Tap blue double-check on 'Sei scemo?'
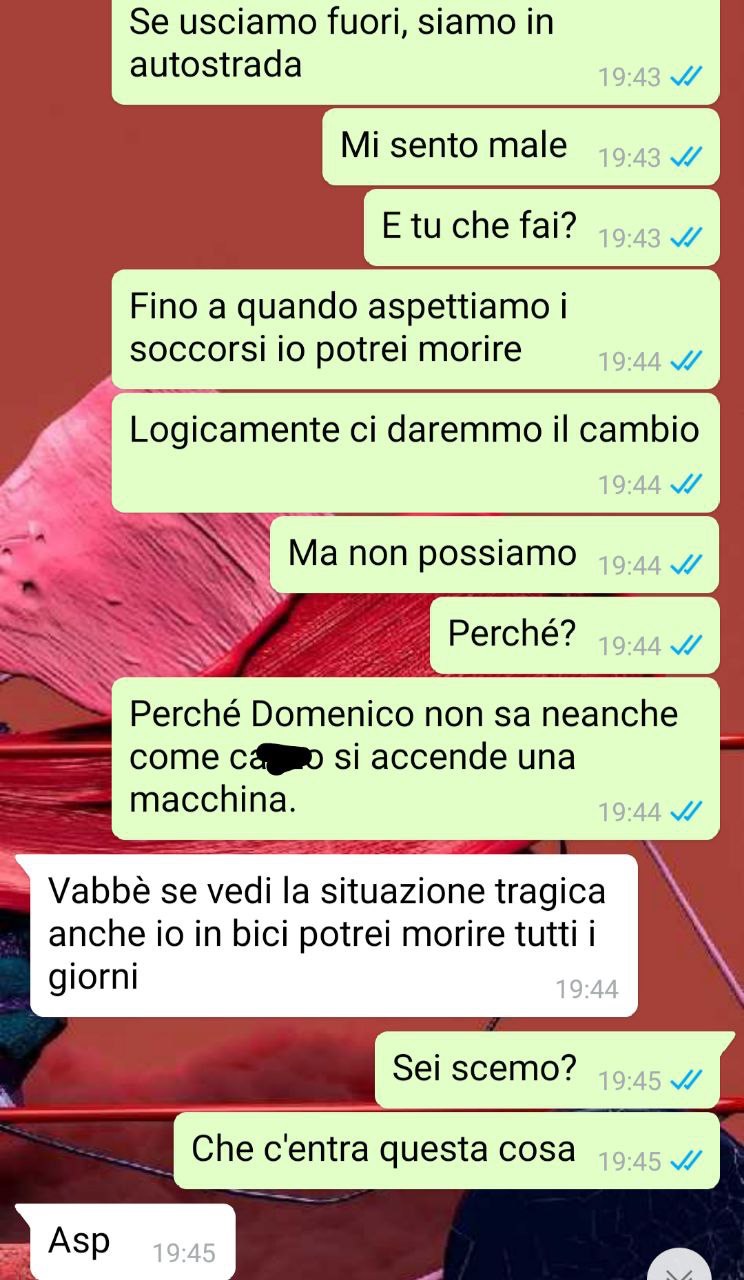744x1280 pixels. pos(686,1080)
